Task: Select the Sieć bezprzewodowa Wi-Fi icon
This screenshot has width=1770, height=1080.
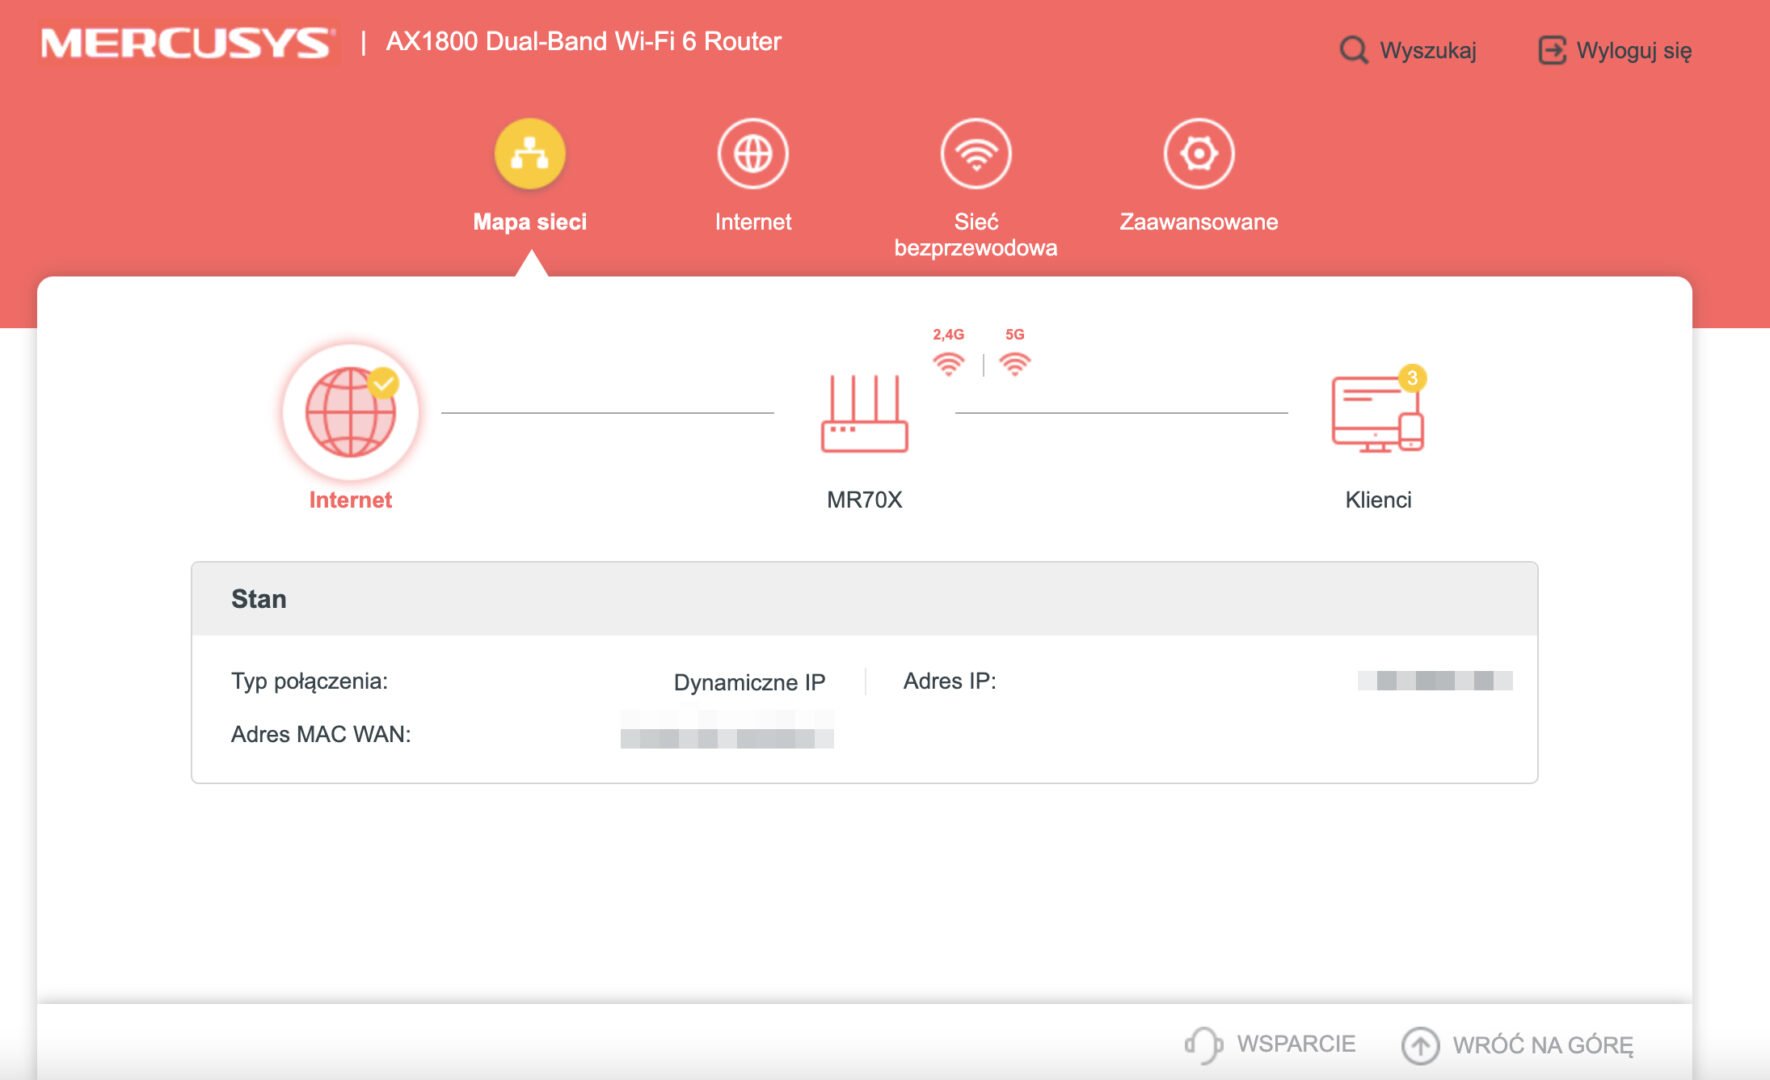Action: 976,154
